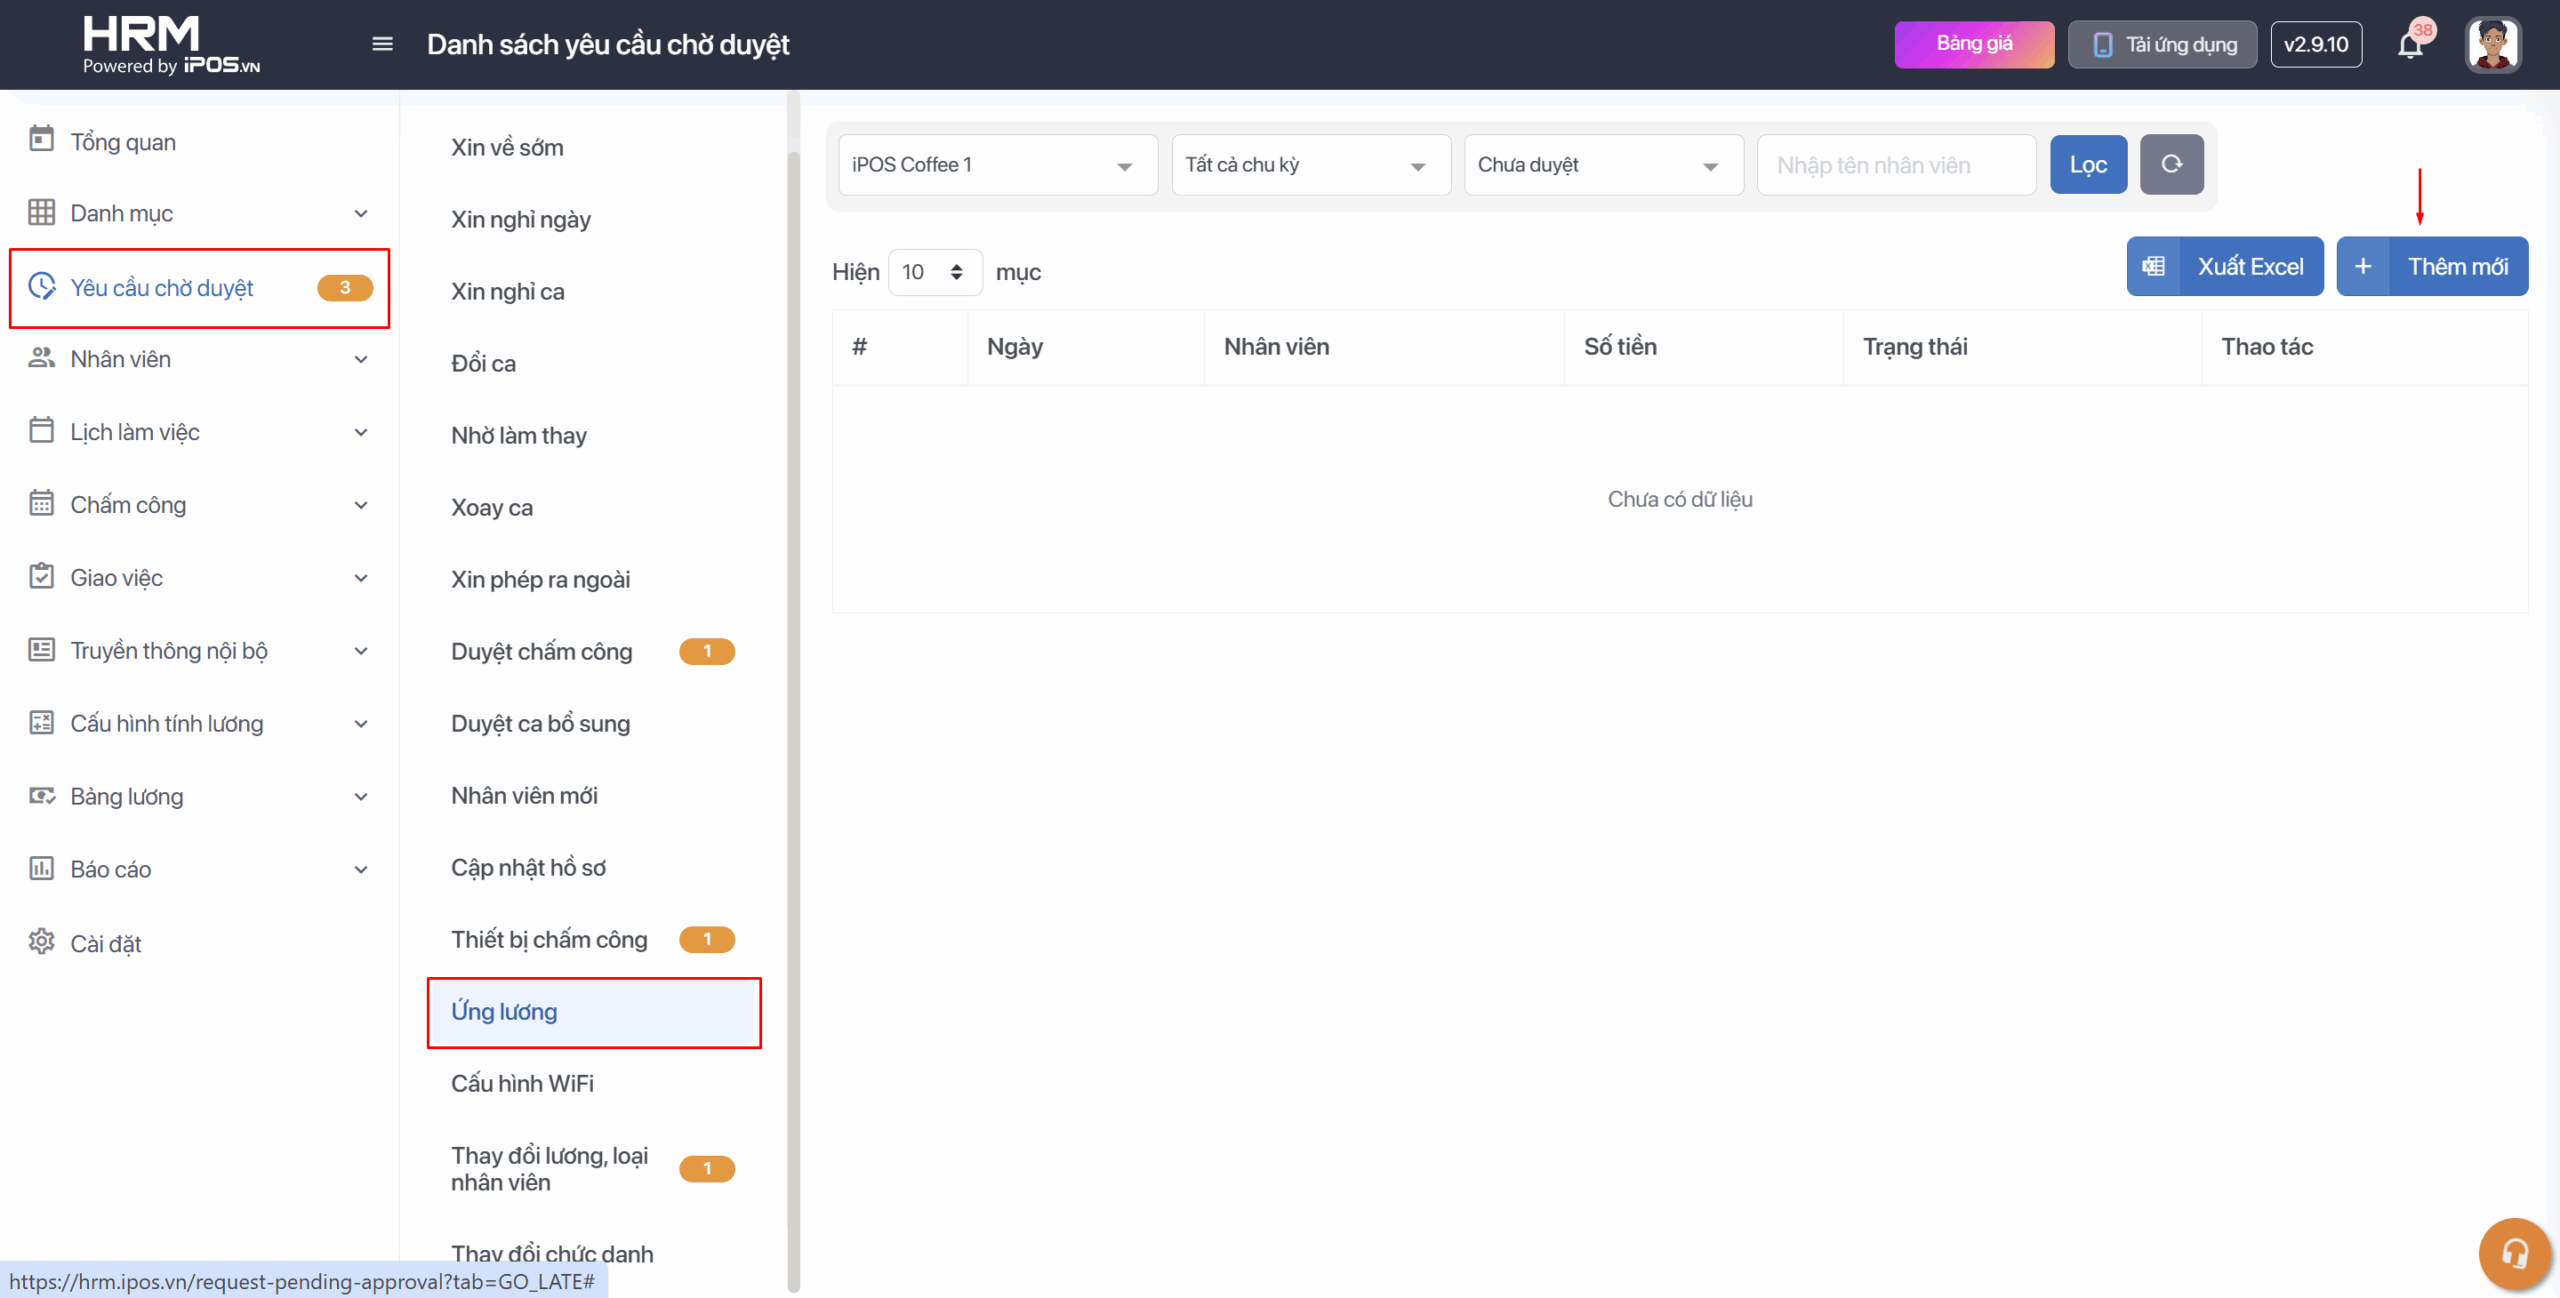The width and height of the screenshot is (2560, 1298).
Task: Open the iPOS Coffee 1 branch dropdown
Action: click(997, 165)
